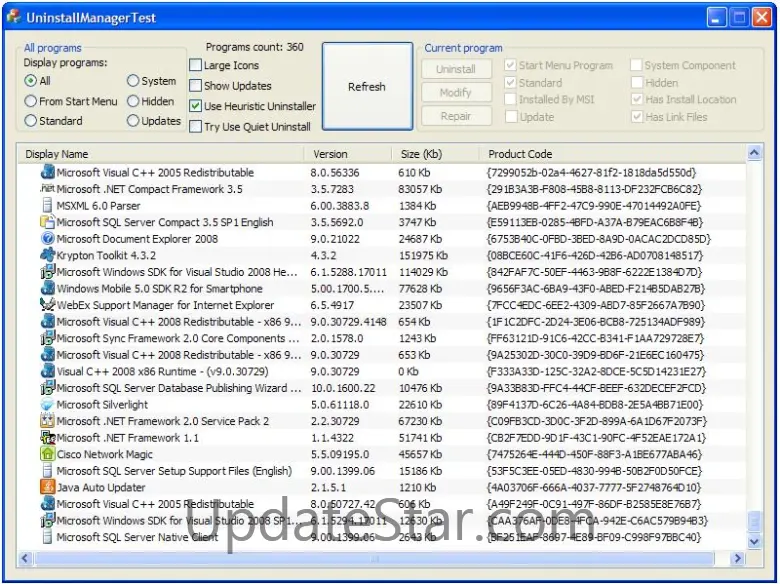This screenshot has height=584, width=780.
Task: Click Visual C++ 2005 Redistributable 8.0.56336 icon
Action: [47, 172]
